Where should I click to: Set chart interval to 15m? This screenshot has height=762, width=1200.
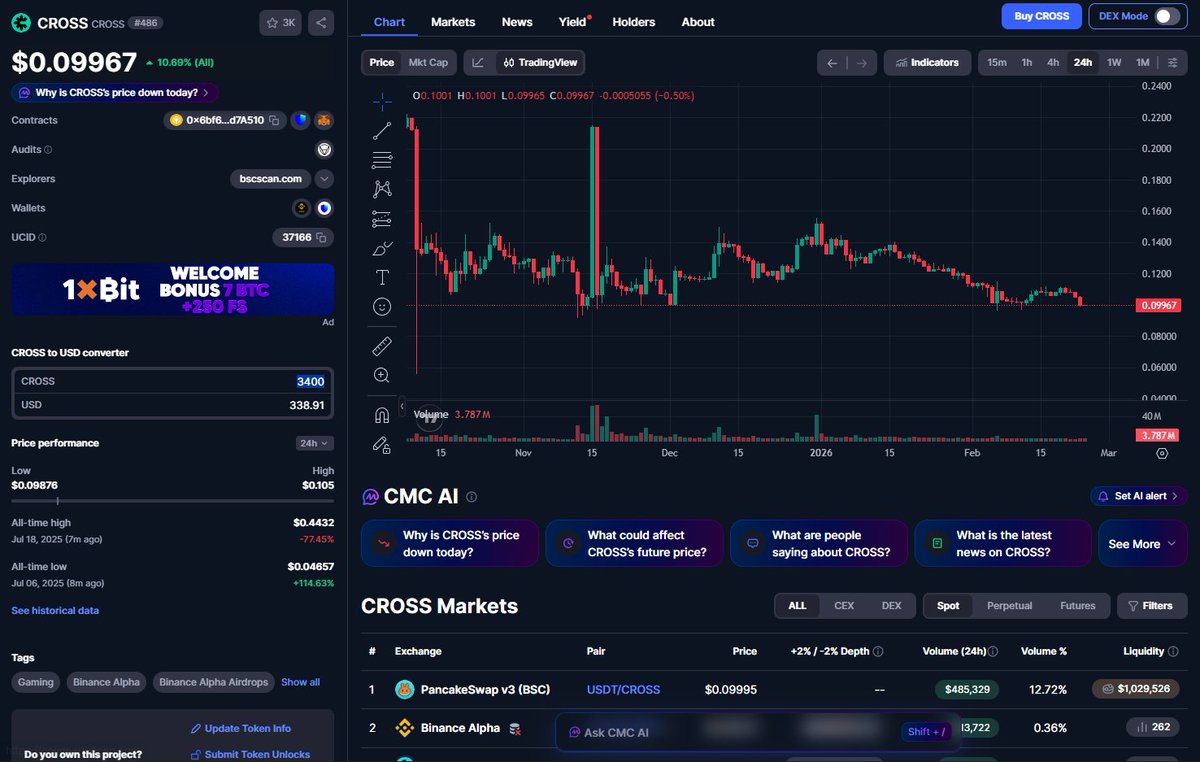[997, 62]
